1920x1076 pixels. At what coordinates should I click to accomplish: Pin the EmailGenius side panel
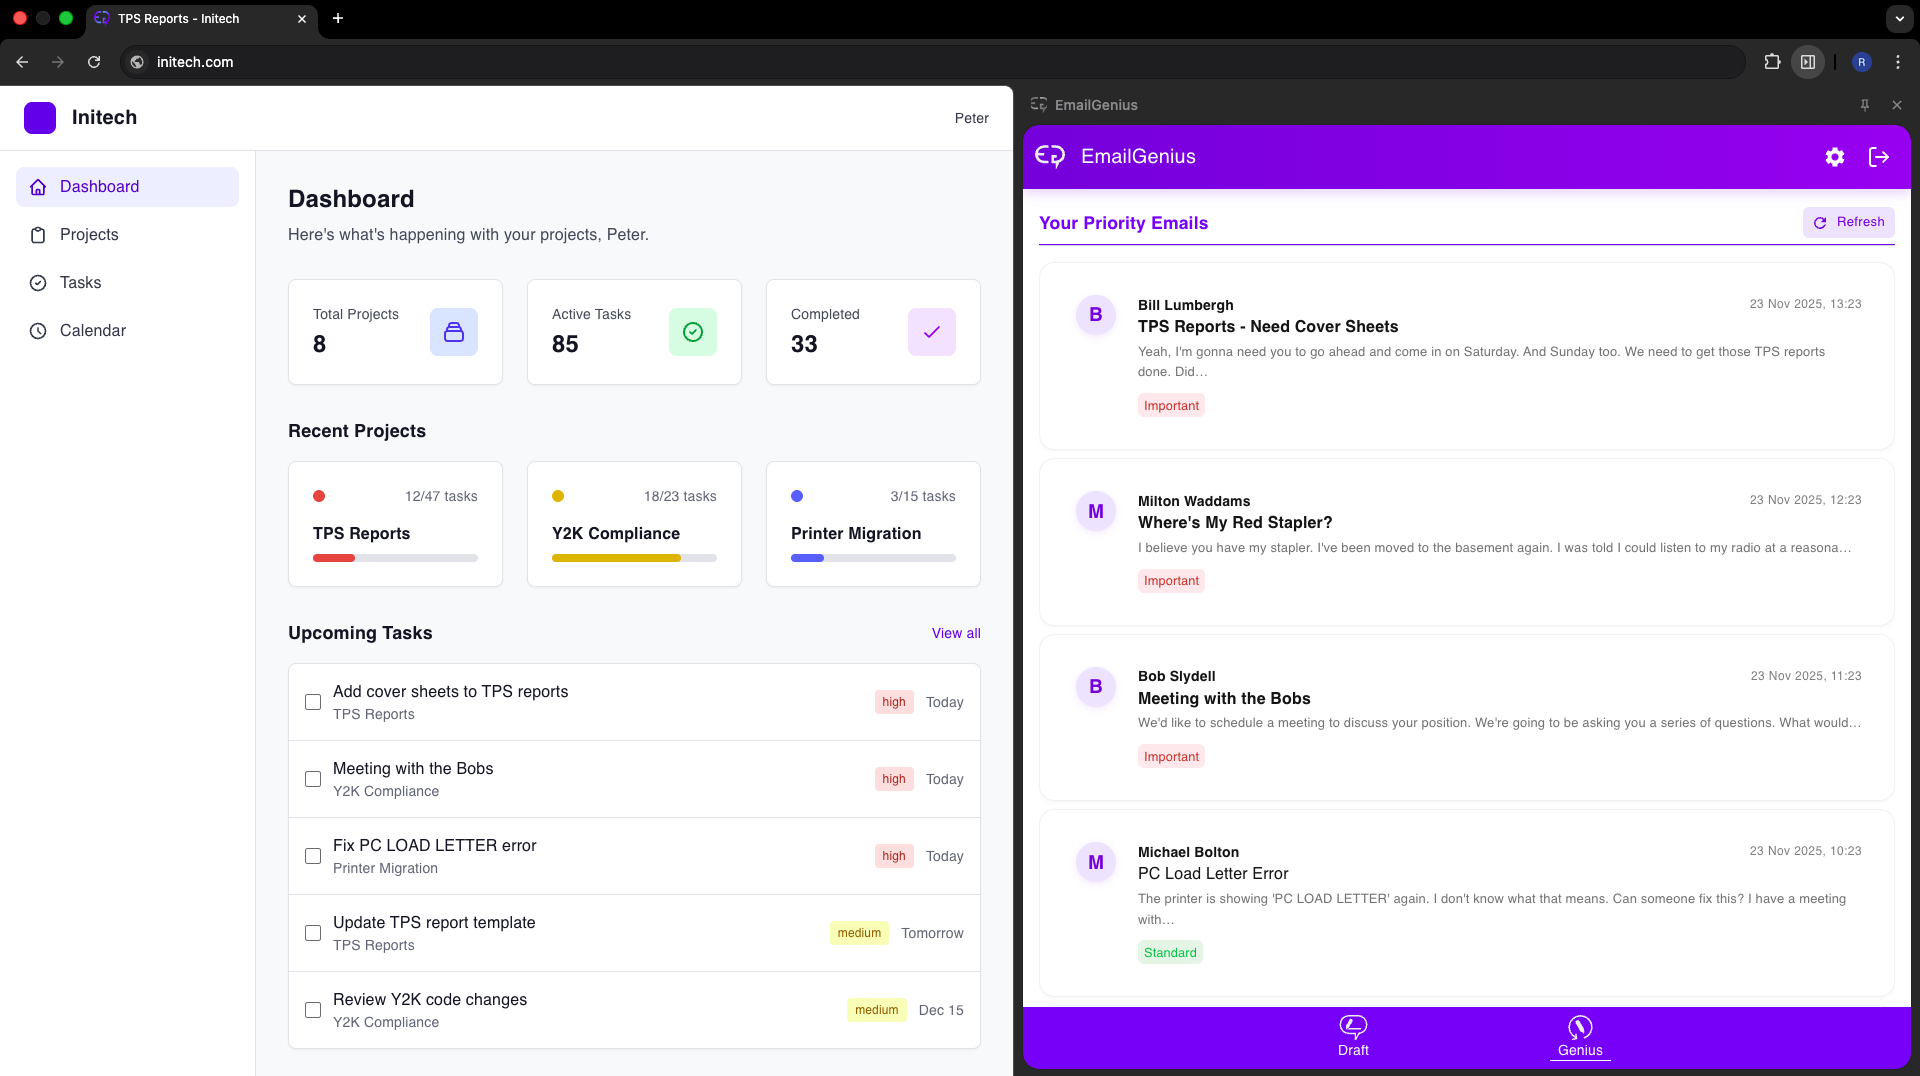pyautogui.click(x=1865, y=104)
